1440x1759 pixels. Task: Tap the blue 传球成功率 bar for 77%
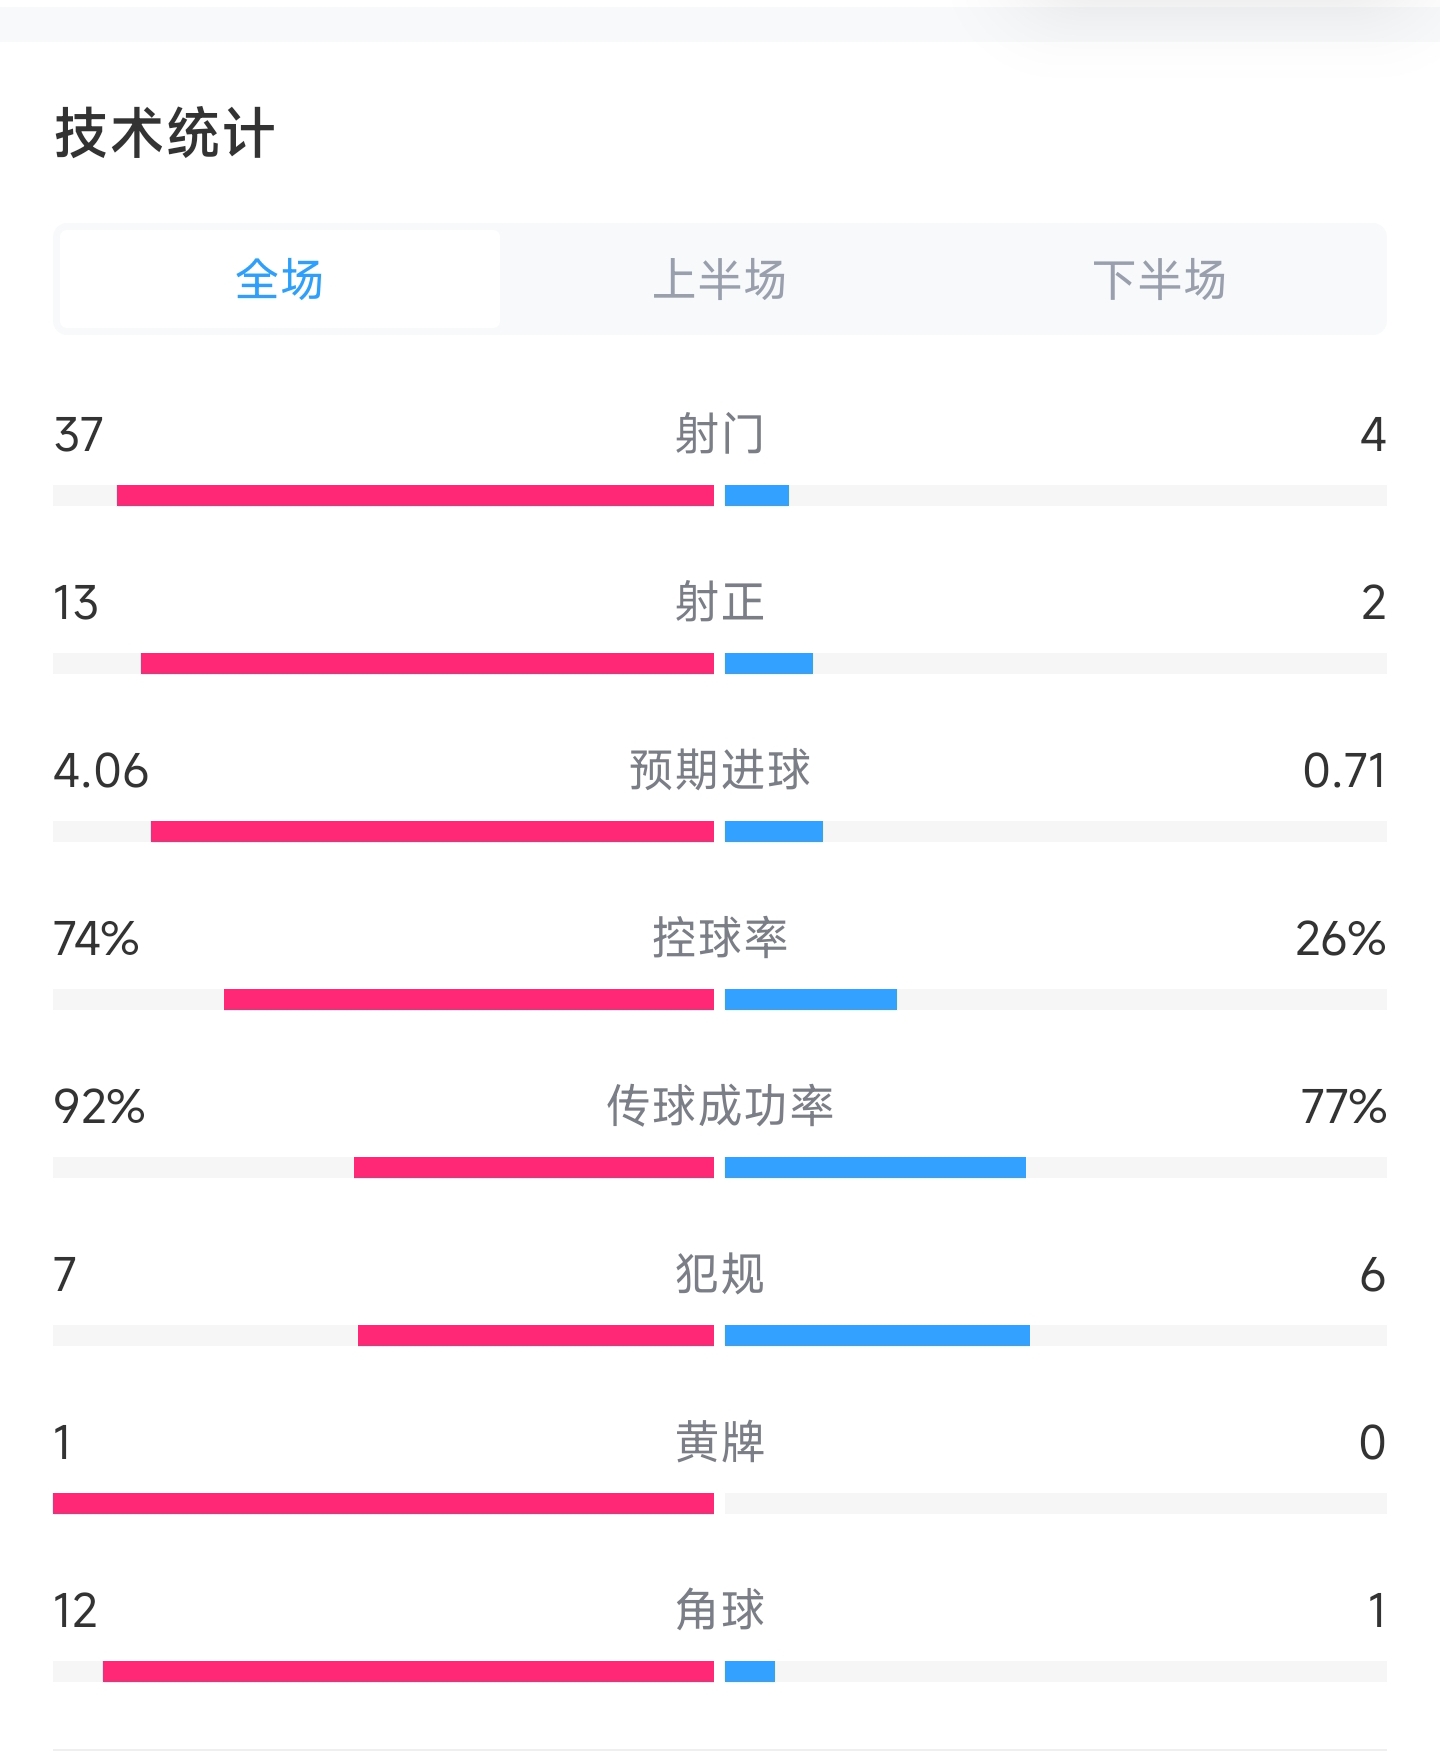875,1168
